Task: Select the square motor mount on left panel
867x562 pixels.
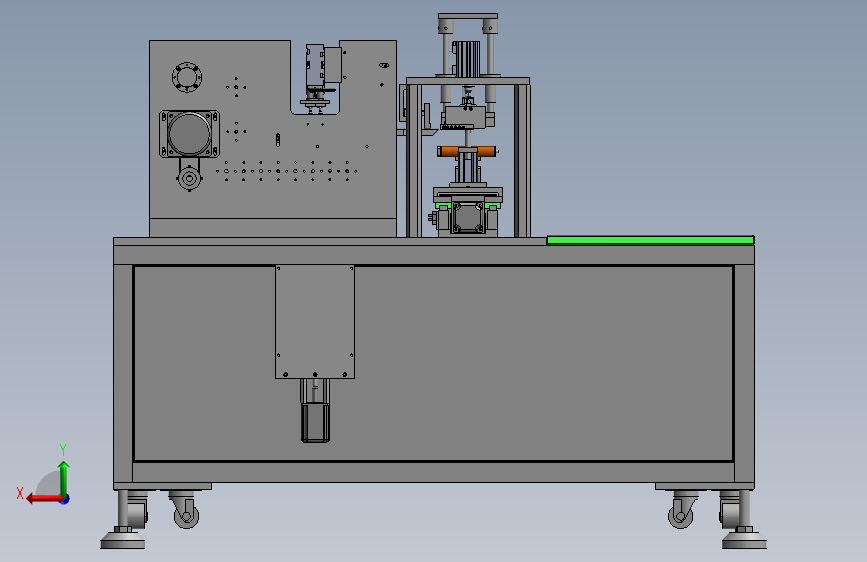Action: [189, 134]
